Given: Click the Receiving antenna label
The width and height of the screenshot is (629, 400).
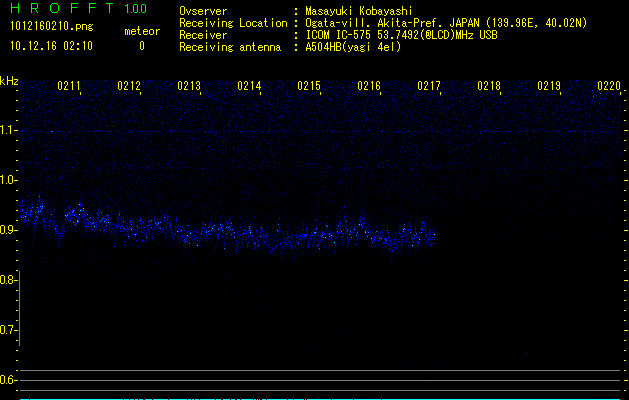Looking at the screenshot, I should pyautogui.click(x=230, y=47).
